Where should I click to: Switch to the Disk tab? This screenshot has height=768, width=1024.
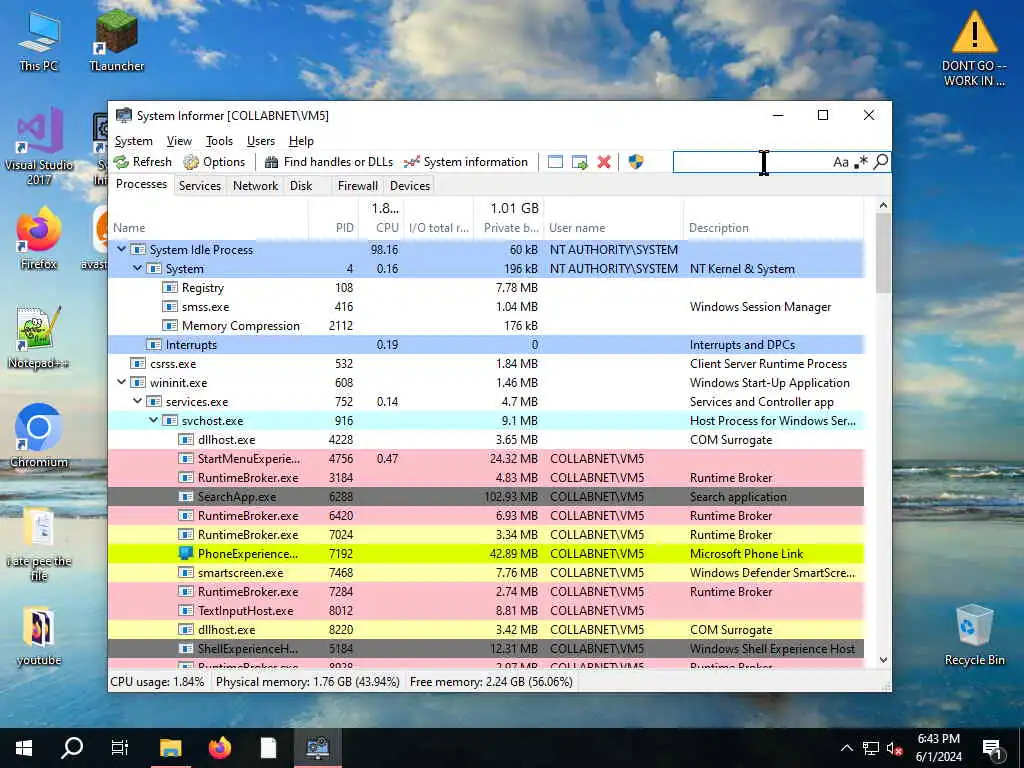click(x=301, y=185)
